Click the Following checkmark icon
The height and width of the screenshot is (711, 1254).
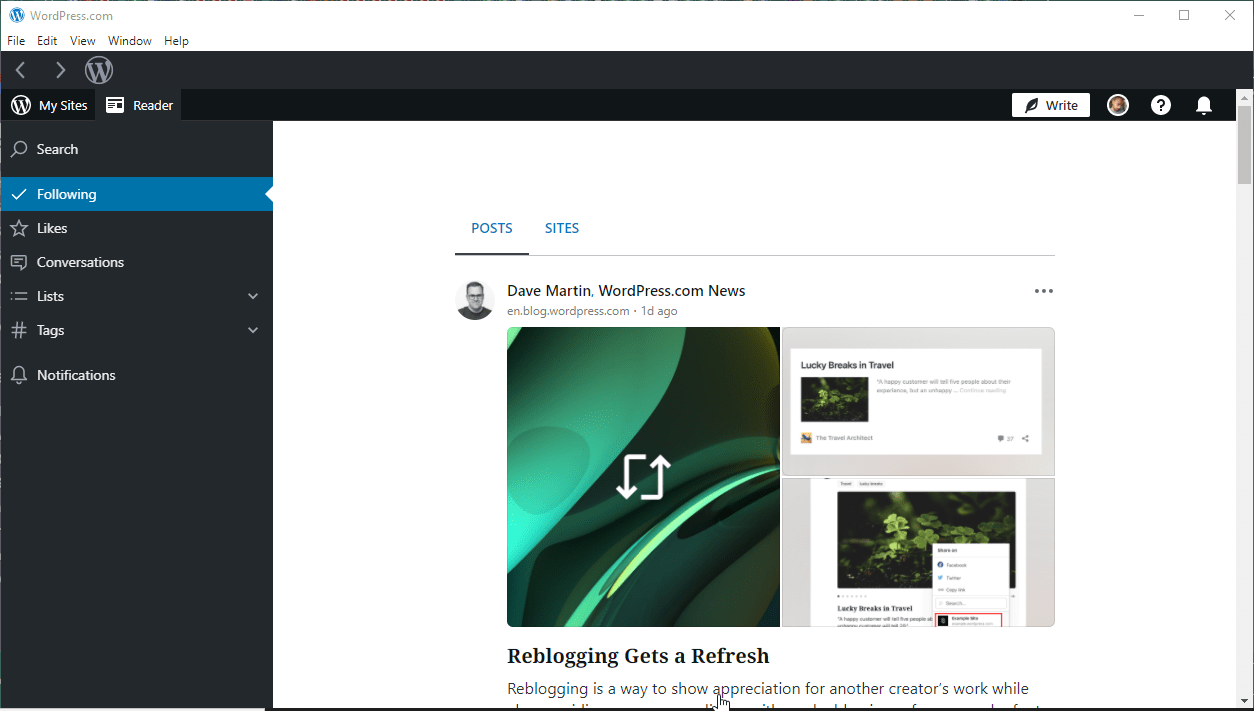(x=18, y=194)
